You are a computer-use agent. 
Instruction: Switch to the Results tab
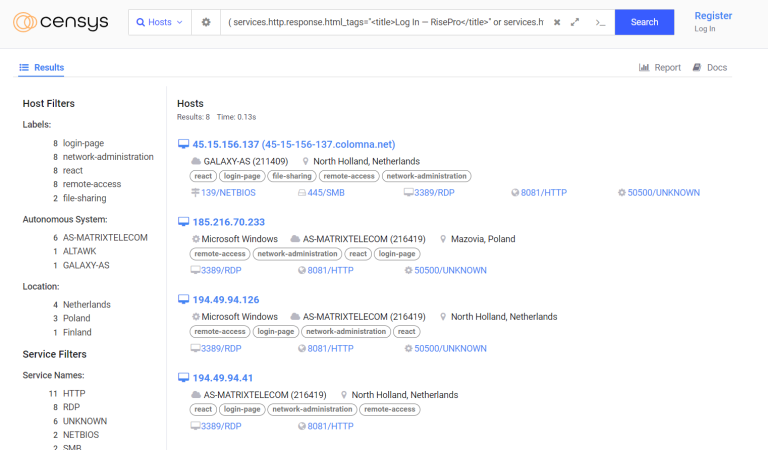41,68
